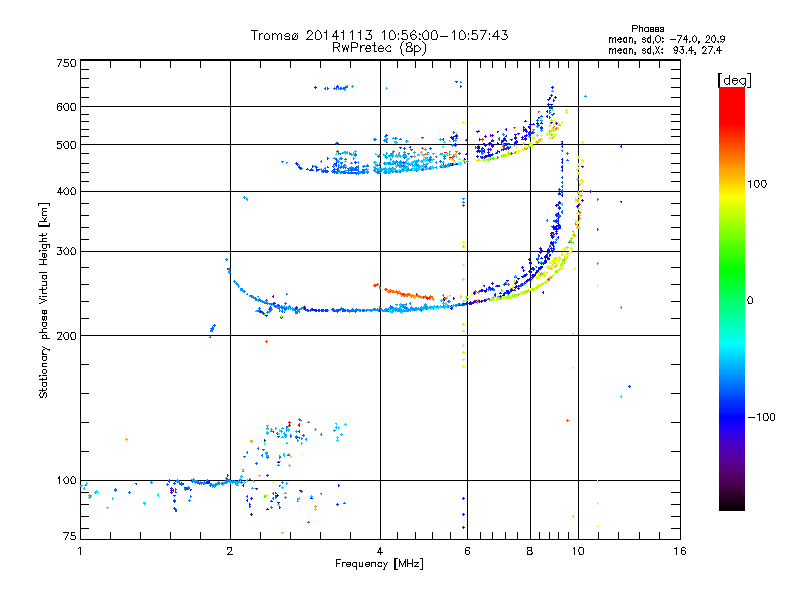This screenshot has width=800, height=600.
Task: Click the x-axis tick label '1'
Action: tap(80, 551)
